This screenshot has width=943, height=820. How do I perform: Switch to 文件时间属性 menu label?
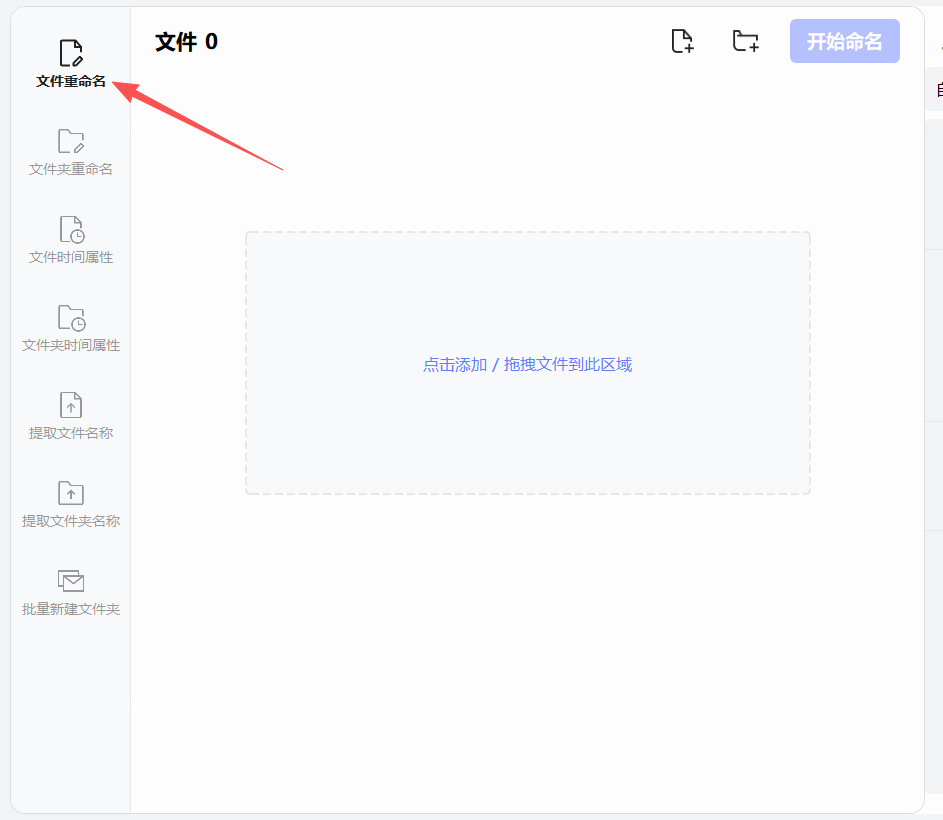tap(71, 257)
